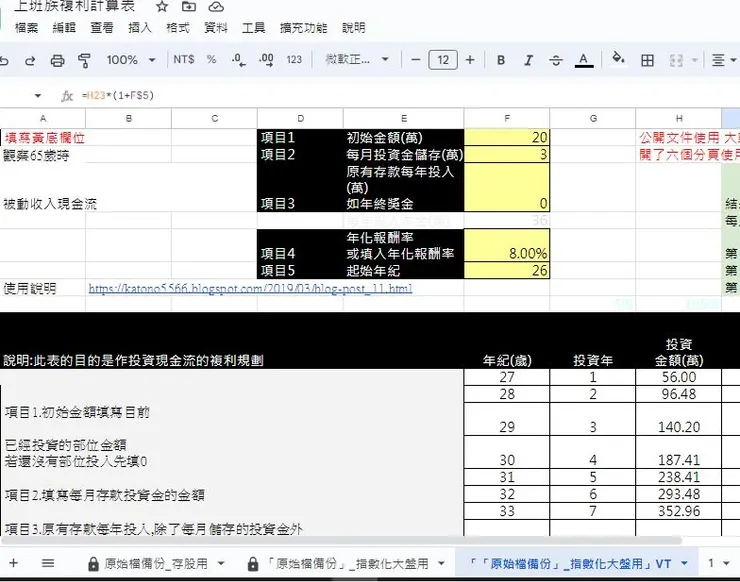Viewport: 740px width, 582px height.
Task: Select the 8.00% annual return cell
Action: coord(507,245)
